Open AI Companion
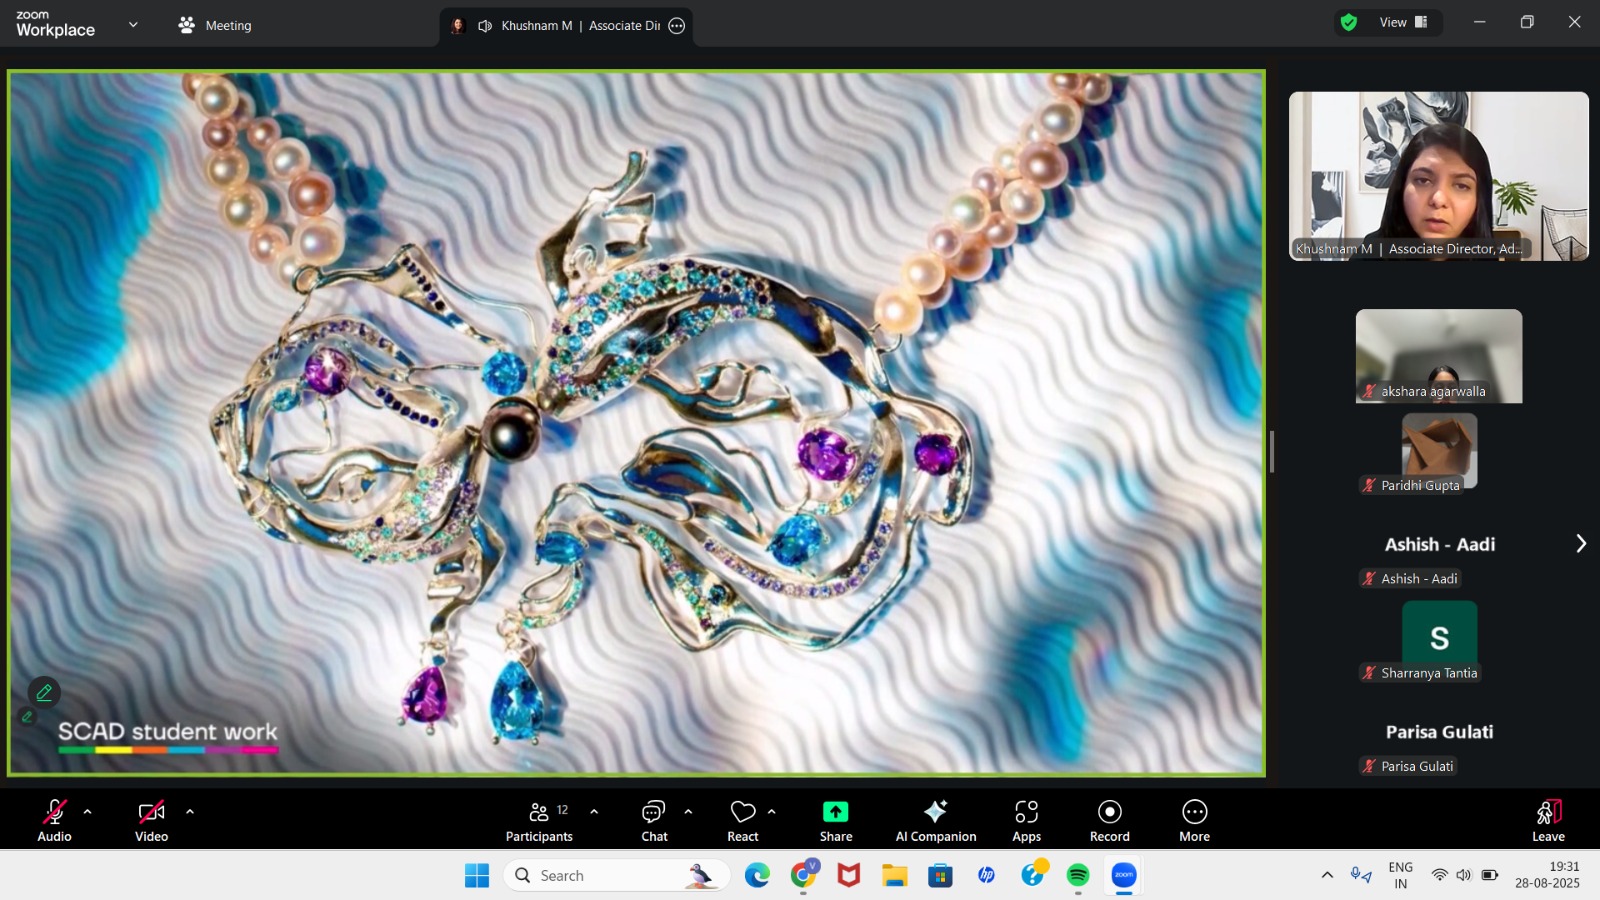1600x900 pixels. point(935,820)
